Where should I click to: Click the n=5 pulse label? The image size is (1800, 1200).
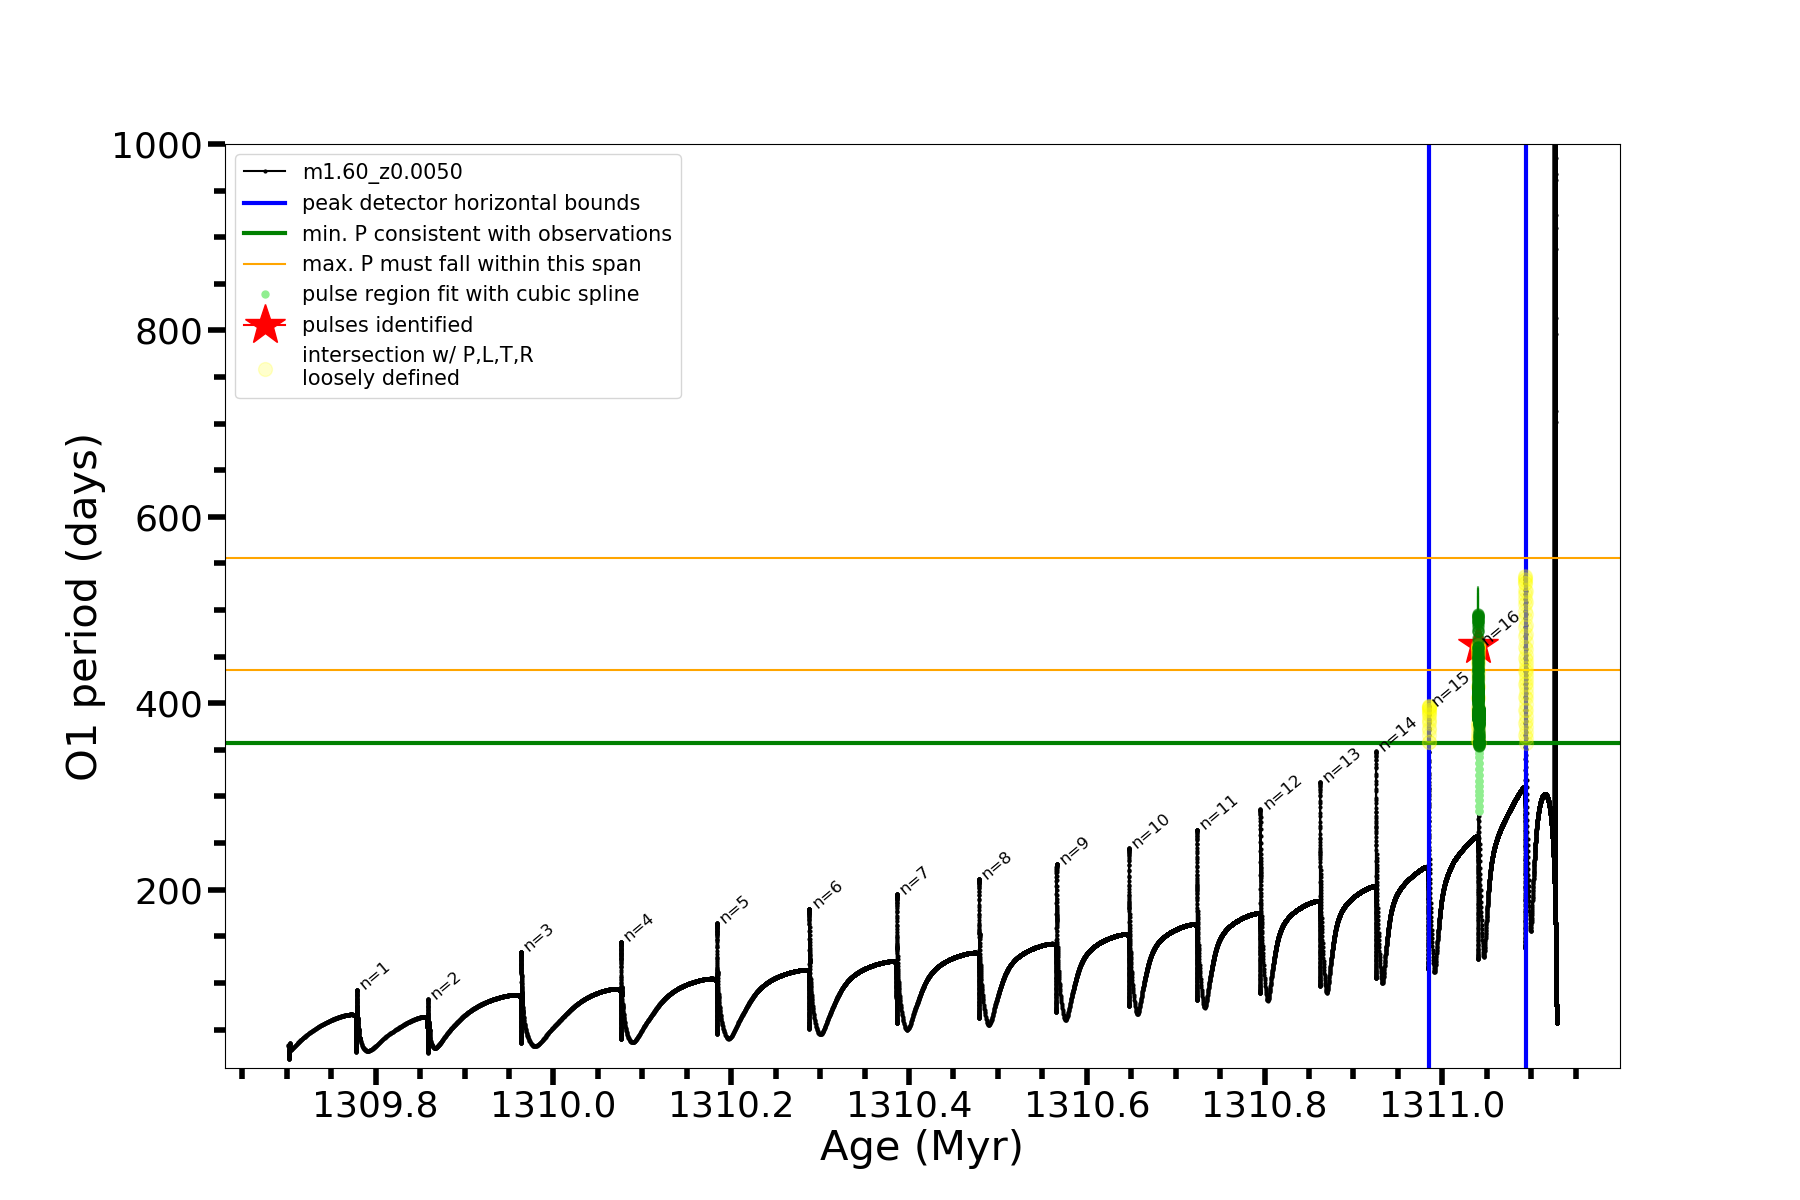tap(734, 909)
